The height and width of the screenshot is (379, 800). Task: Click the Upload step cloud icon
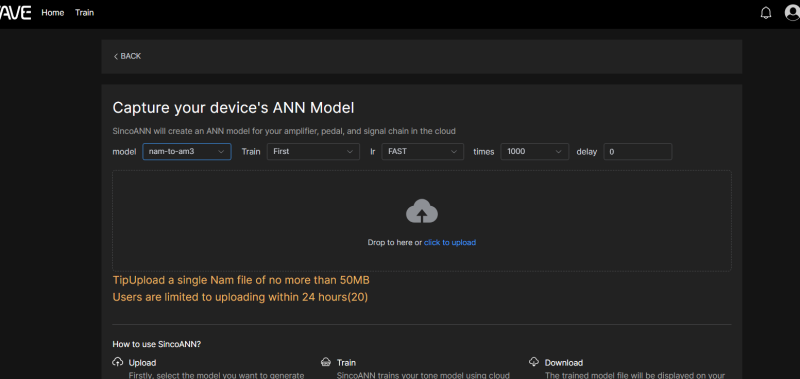pos(118,362)
